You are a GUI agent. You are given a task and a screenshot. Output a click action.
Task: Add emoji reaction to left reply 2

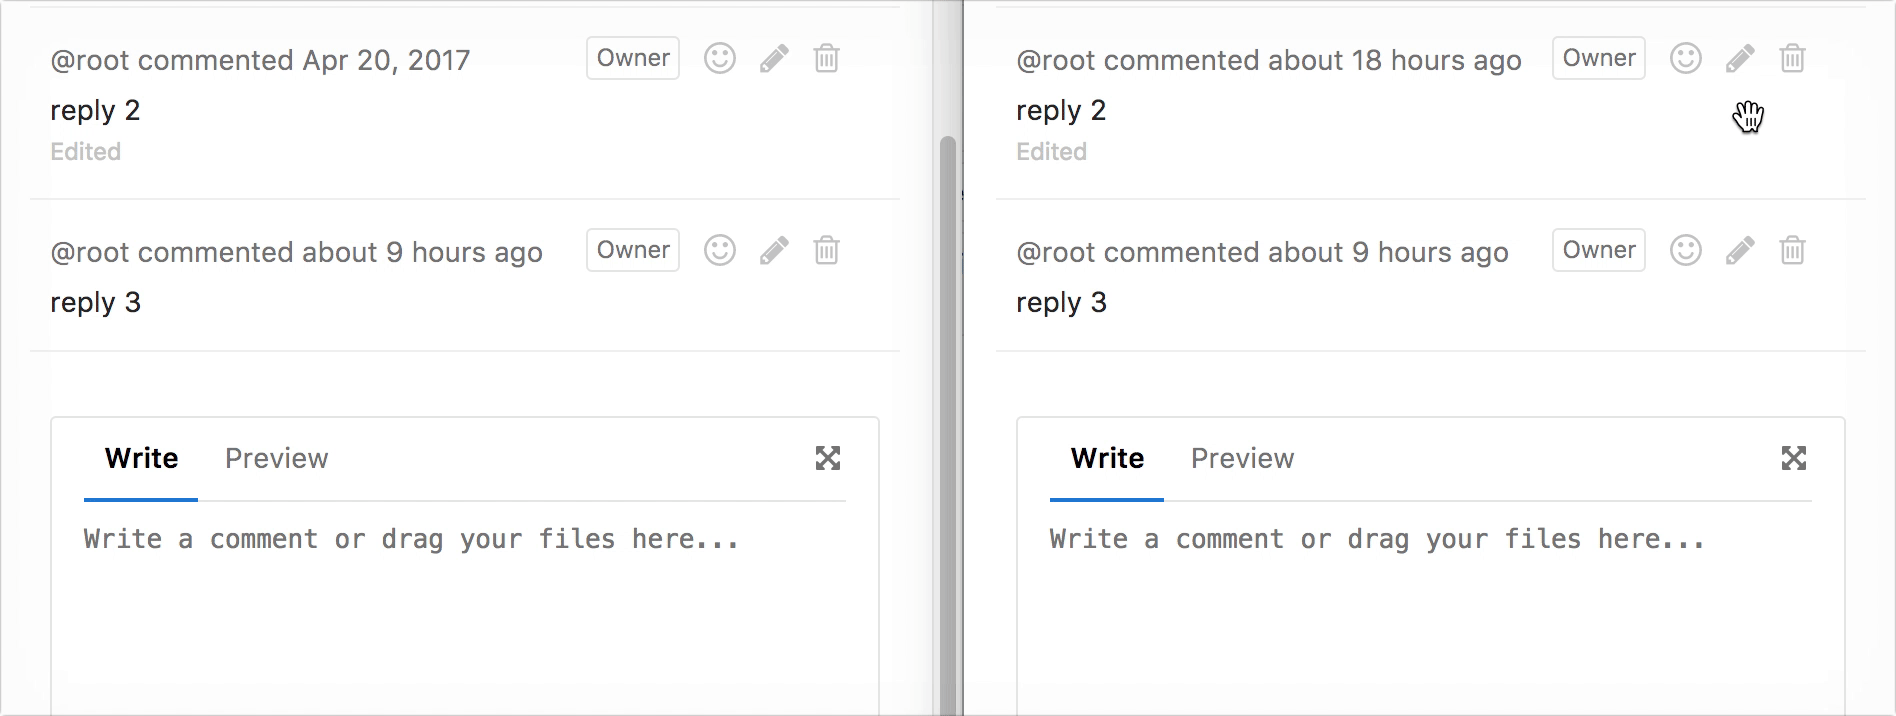[720, 59]
